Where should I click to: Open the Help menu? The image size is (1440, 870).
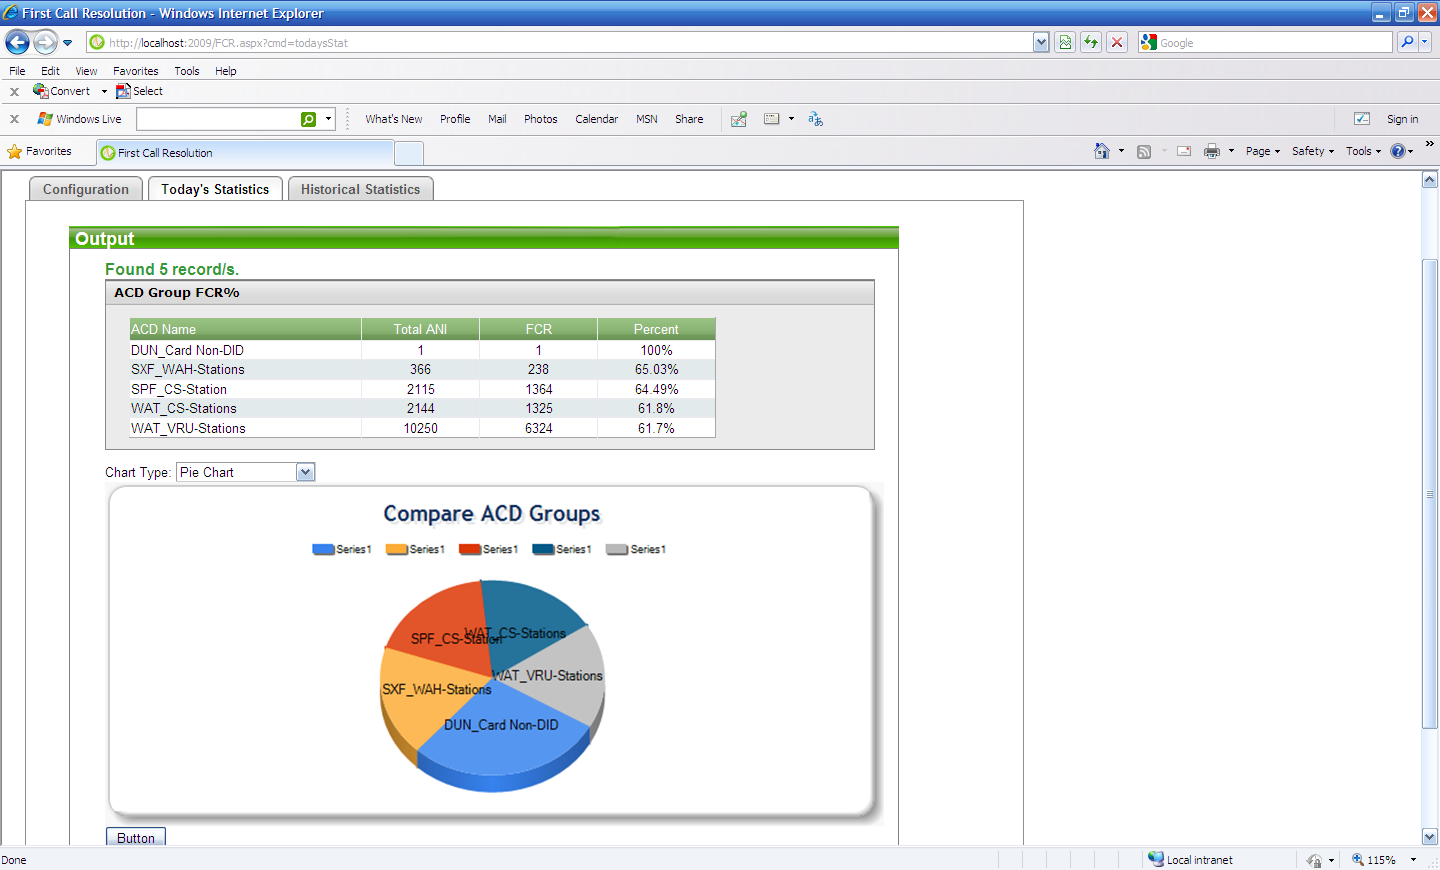225,71
